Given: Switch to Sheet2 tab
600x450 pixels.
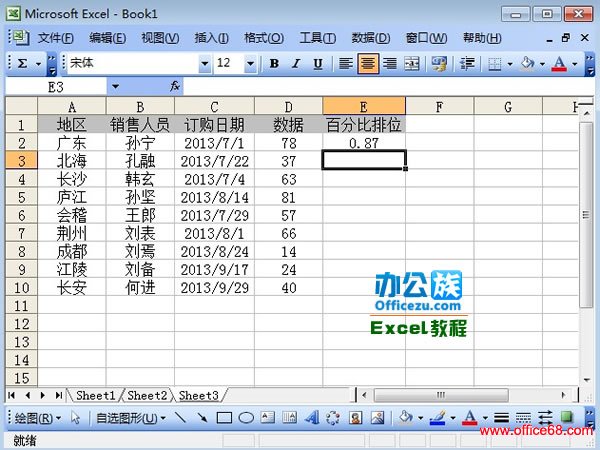Looking at the screenshot, I should coord(147,395).
